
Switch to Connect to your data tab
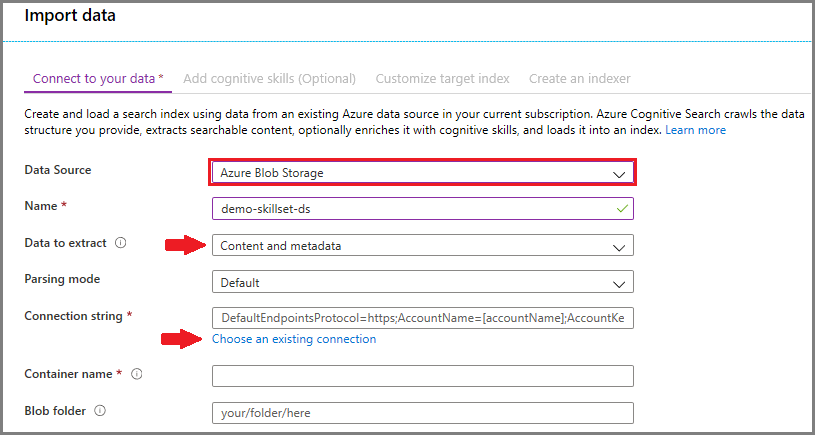98,79
